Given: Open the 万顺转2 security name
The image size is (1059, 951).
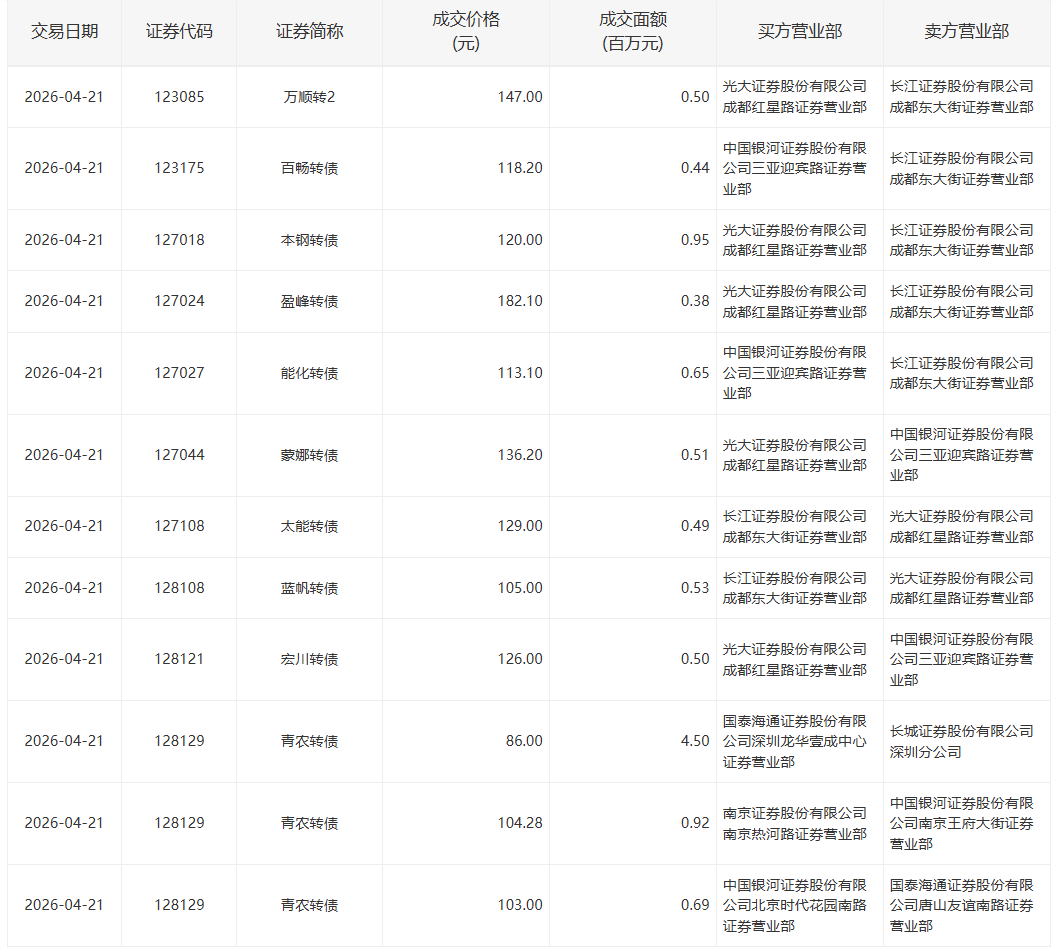Looking at the screenshot, I should [x=309, y=97].
